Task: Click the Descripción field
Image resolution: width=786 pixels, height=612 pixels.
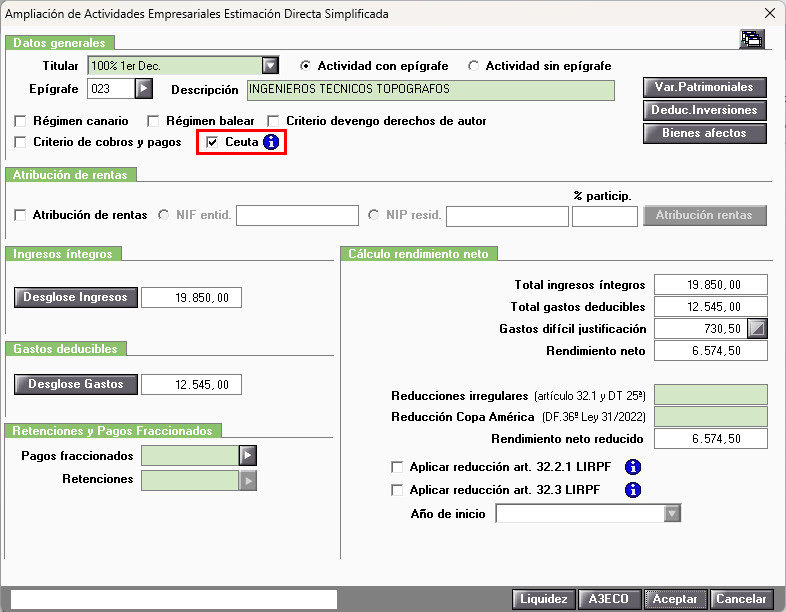Action: [431, 90]
